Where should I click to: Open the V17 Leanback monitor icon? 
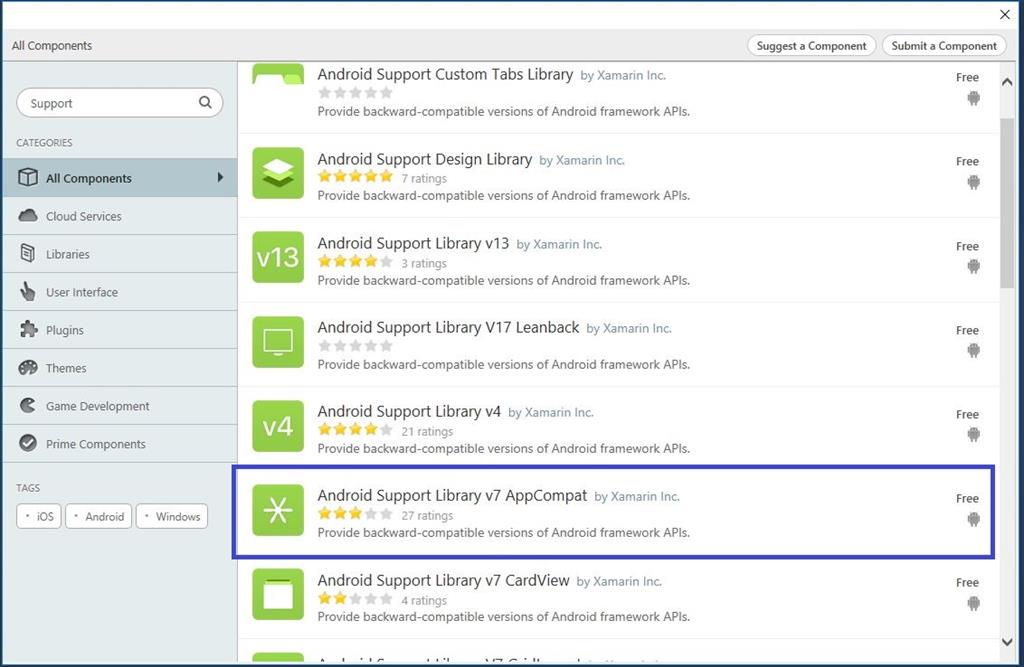pos(278,342)
